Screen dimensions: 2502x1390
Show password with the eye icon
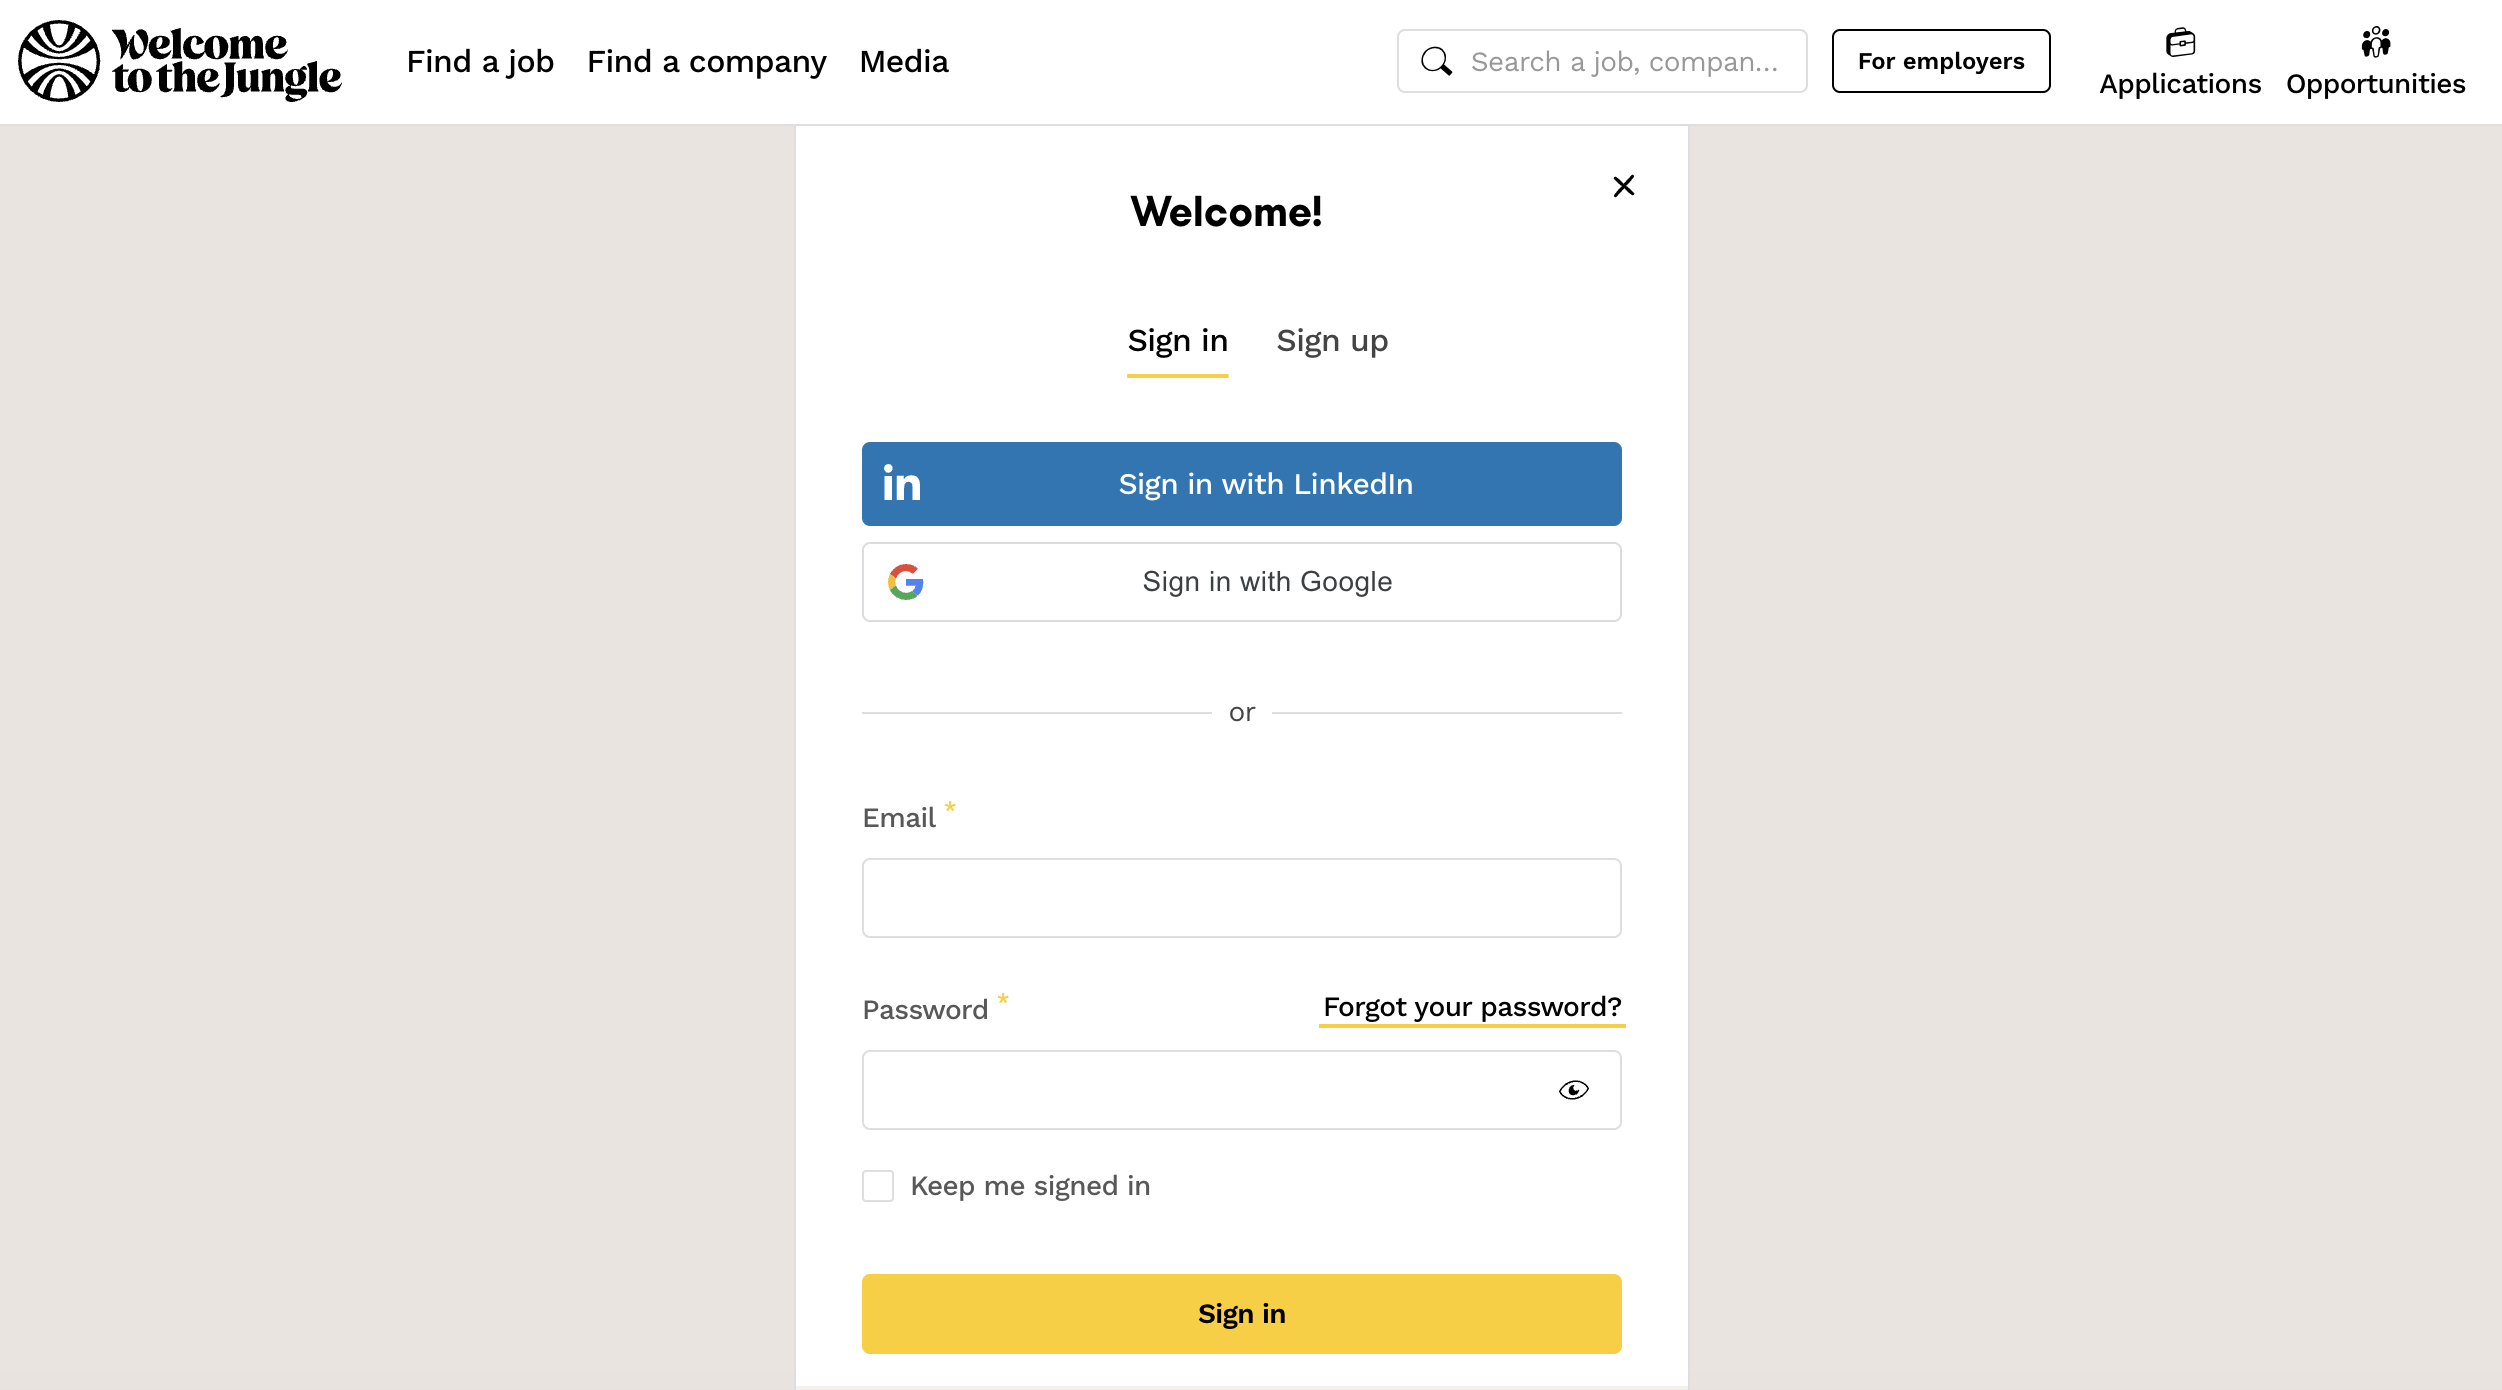[x=1573, y=1090]
